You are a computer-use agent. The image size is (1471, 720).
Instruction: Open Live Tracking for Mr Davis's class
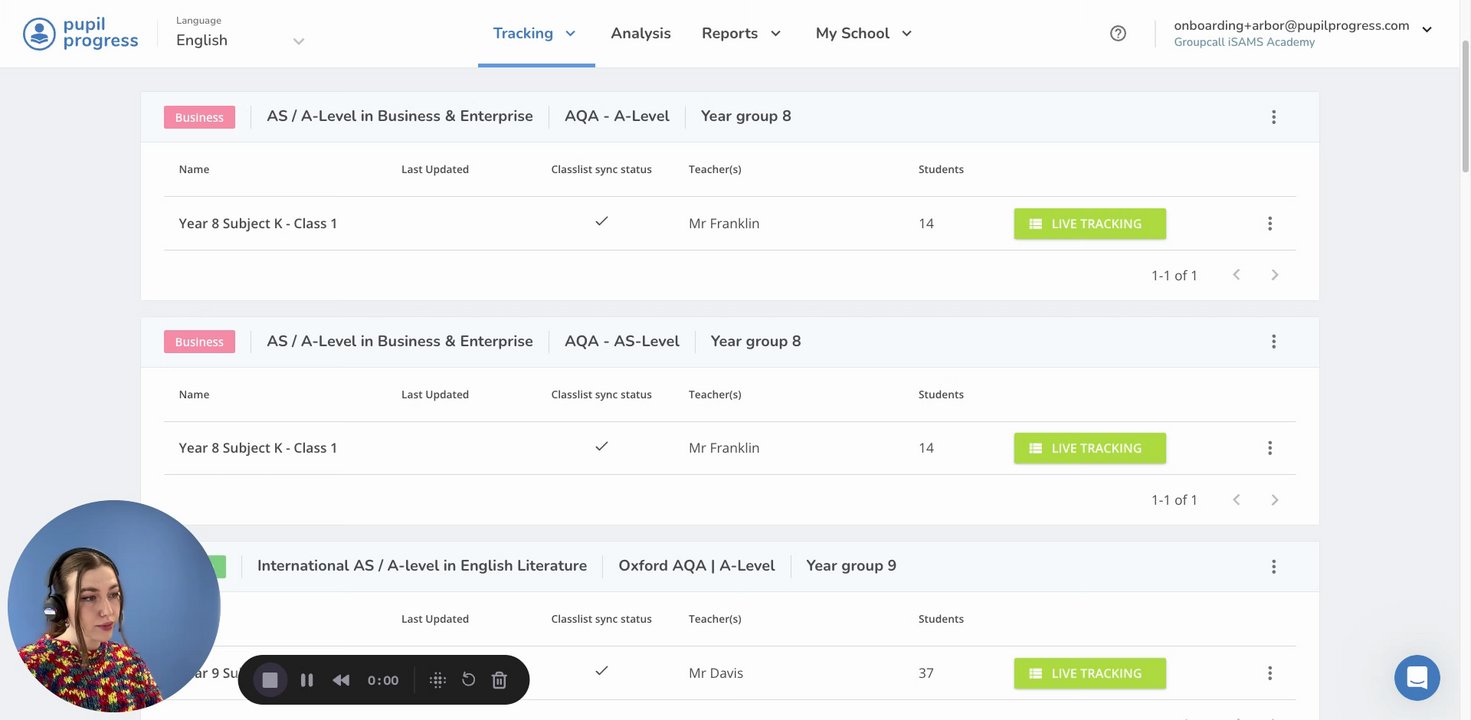coord(1089,673)
